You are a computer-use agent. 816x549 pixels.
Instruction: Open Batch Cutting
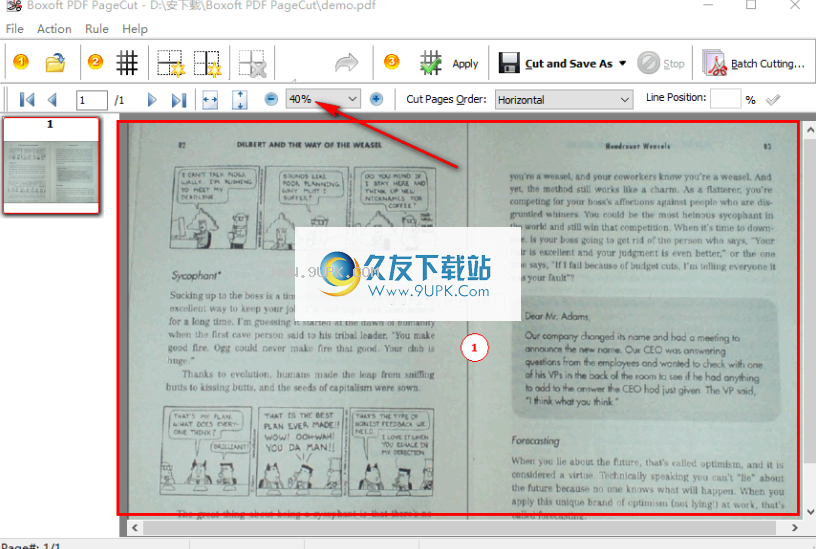pos(753,63)
